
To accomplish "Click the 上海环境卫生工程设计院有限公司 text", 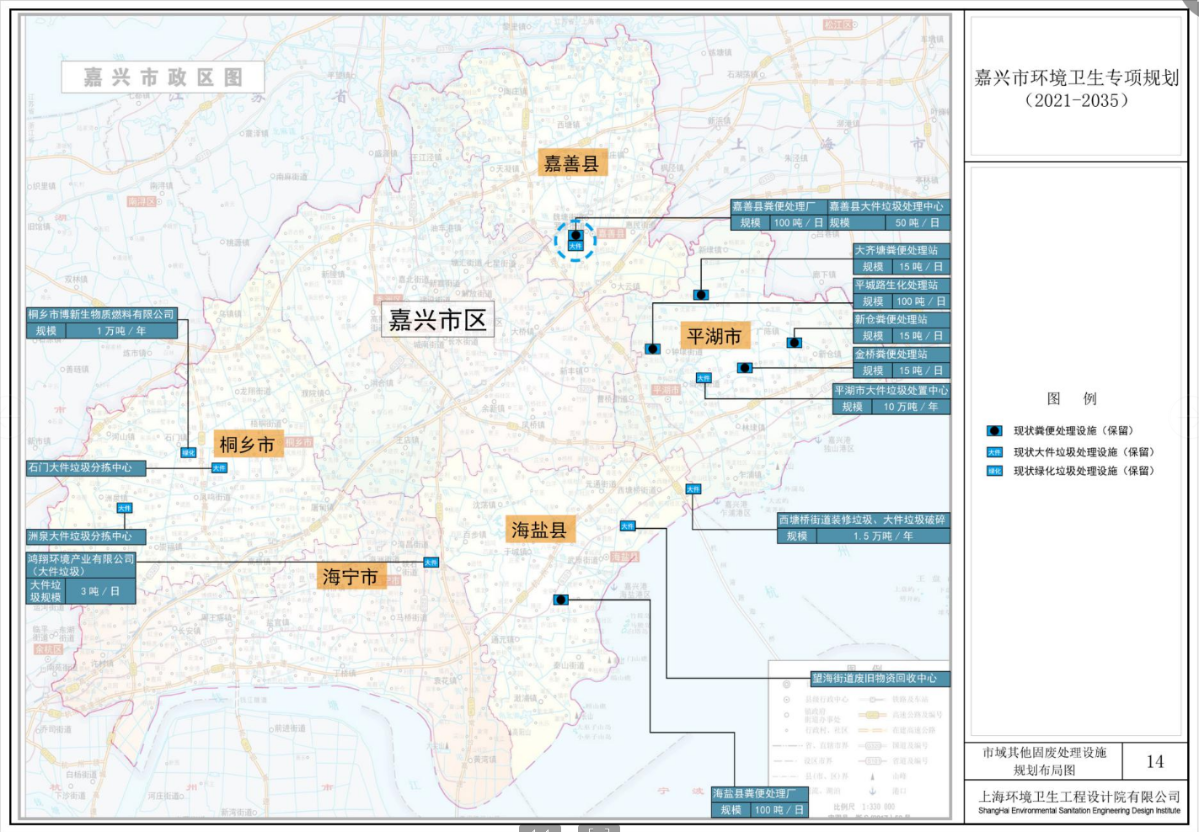I will click(1079, 797).
